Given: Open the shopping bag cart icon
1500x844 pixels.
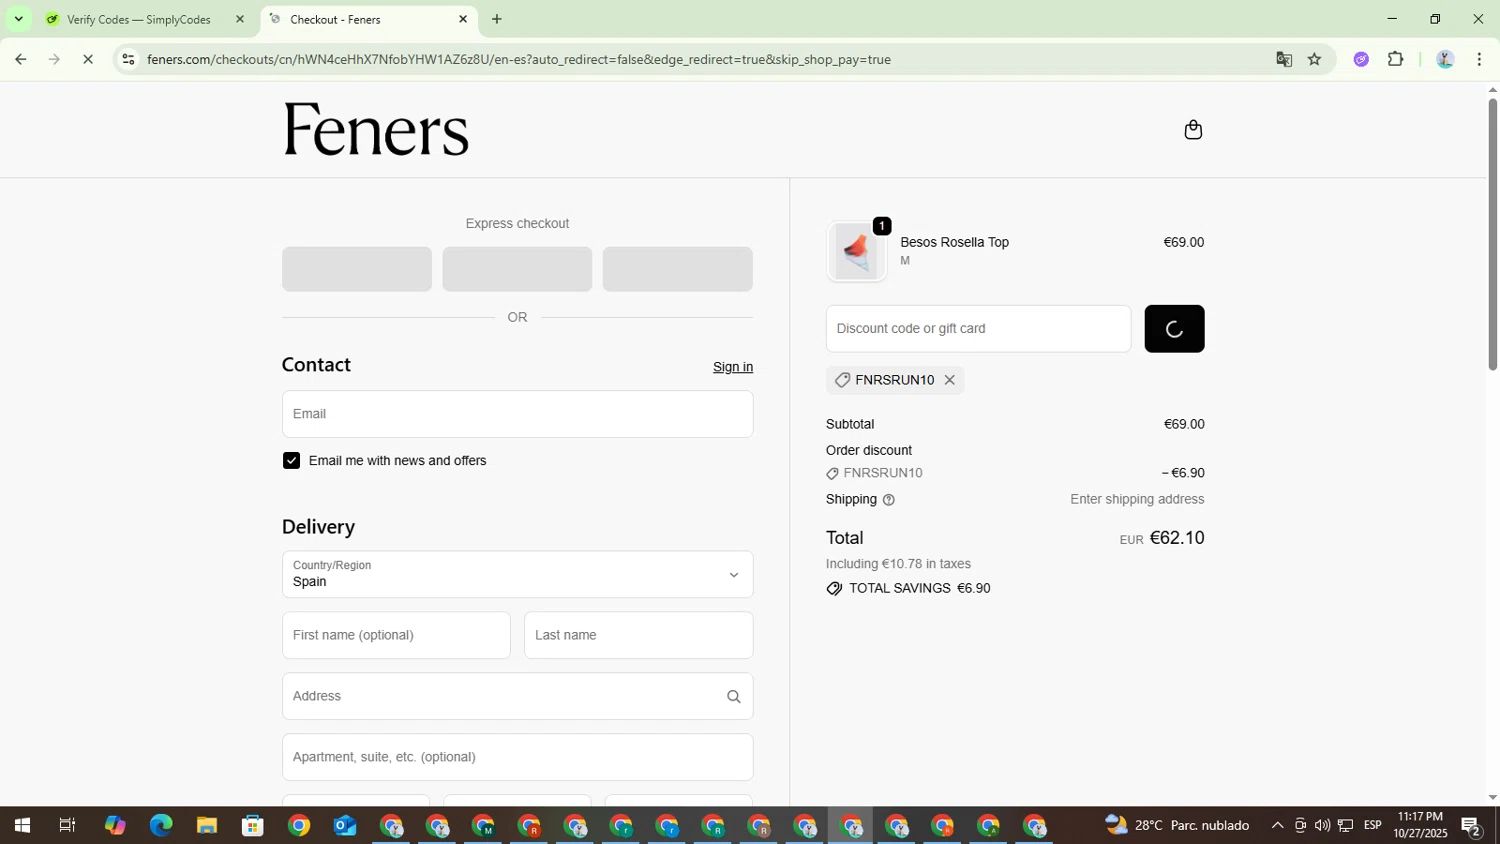Looking at the screenshot, I should [x=1193, y=130].
